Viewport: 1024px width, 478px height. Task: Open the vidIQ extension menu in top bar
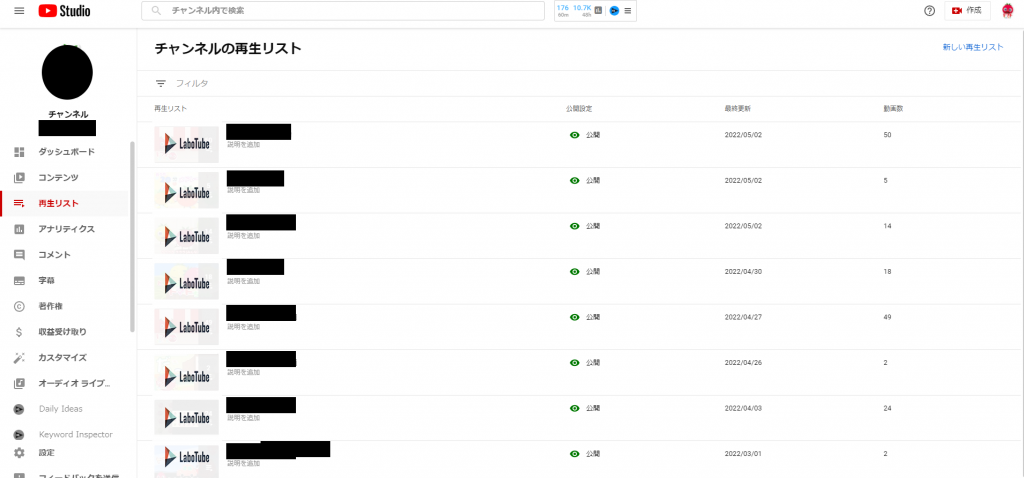pyautogui.click(x=627, y=11)
